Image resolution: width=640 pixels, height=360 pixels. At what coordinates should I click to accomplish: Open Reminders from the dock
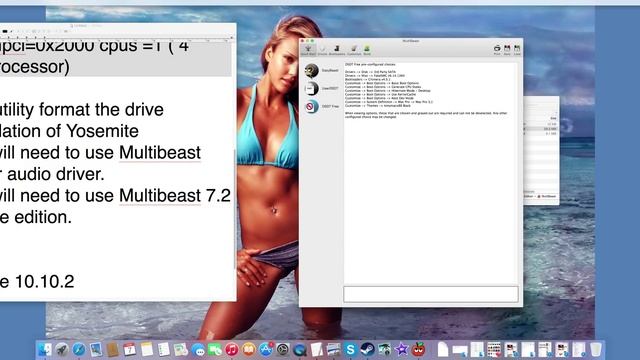pos(164,349)
